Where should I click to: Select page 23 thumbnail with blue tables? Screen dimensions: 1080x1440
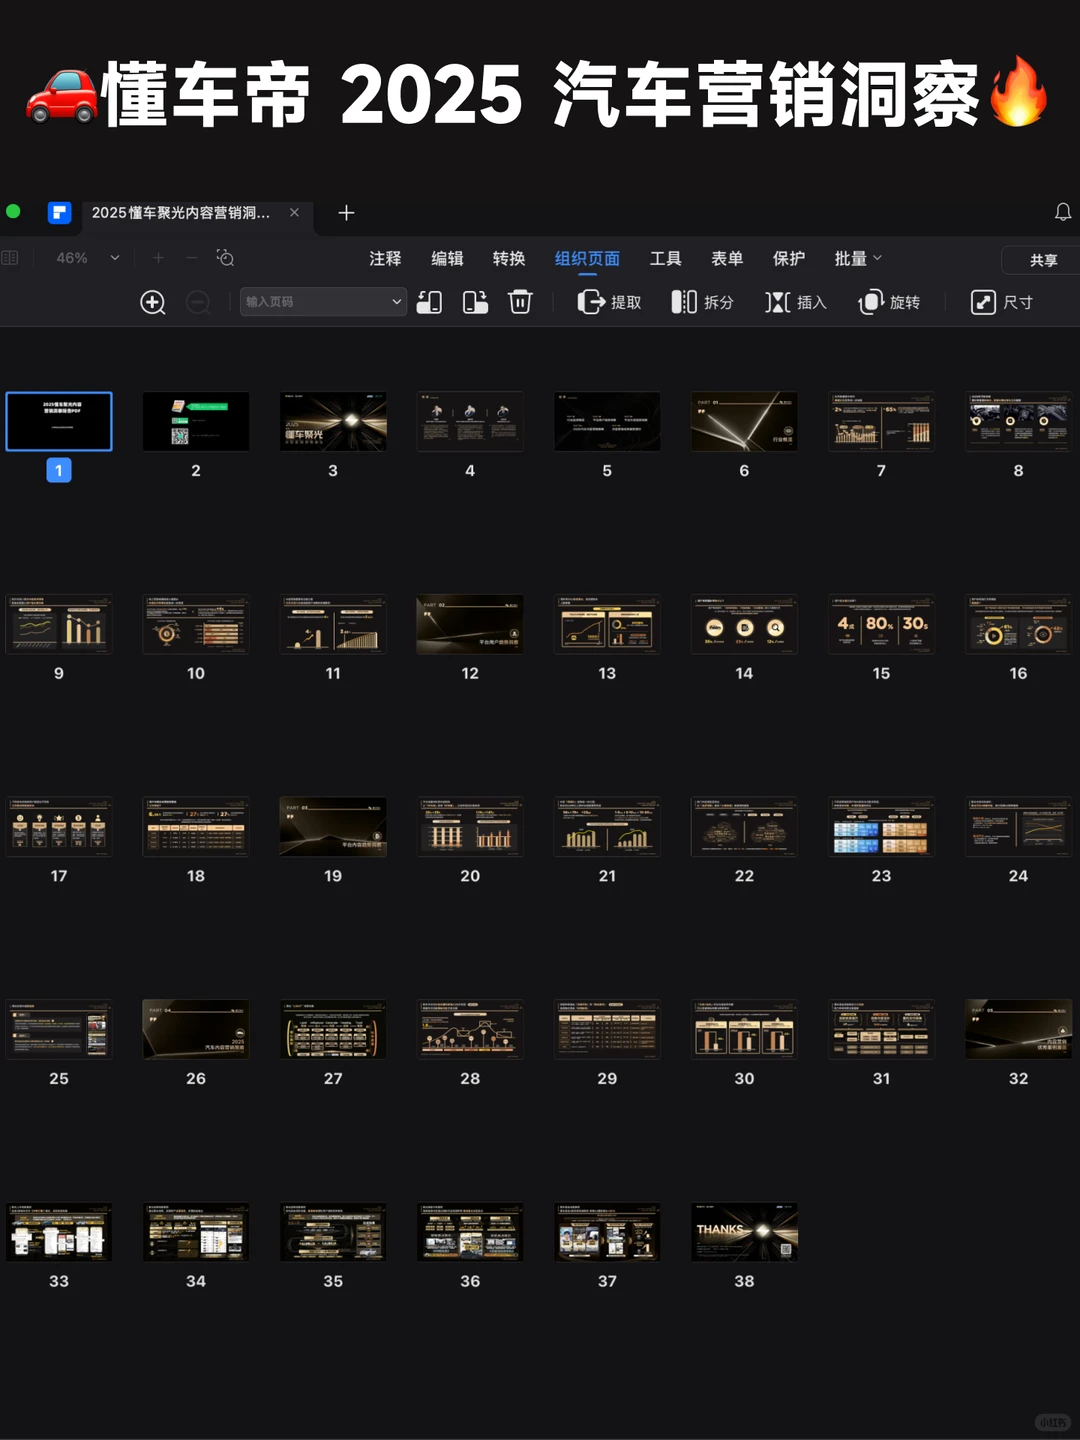(x=881, y=826)
